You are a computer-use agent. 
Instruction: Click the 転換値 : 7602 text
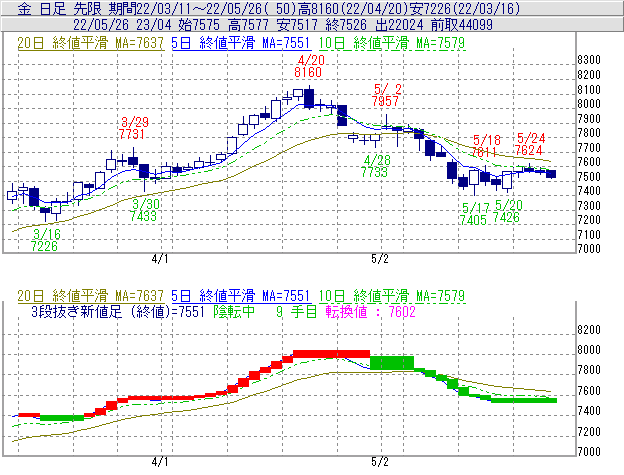click(370, 311)
